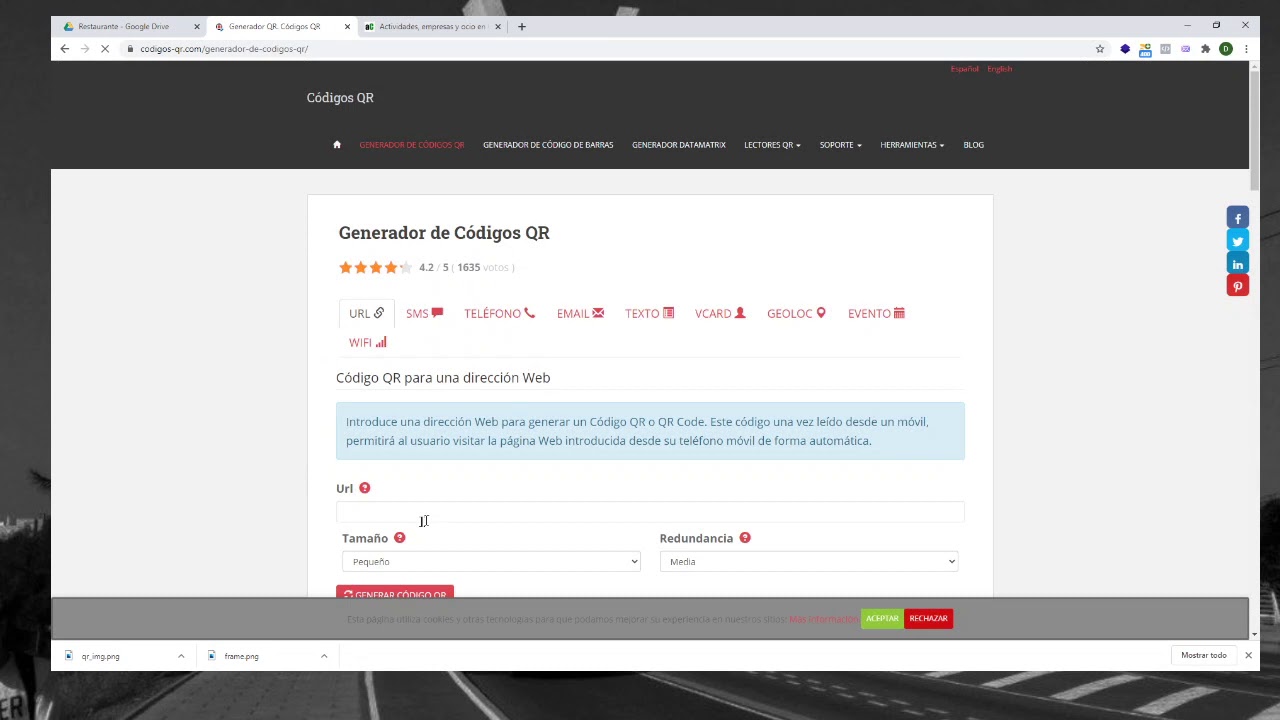This screenshot has width=1280, height=720.
Task: Open the Facebook share button
Action: click(x=1238, y=218)
